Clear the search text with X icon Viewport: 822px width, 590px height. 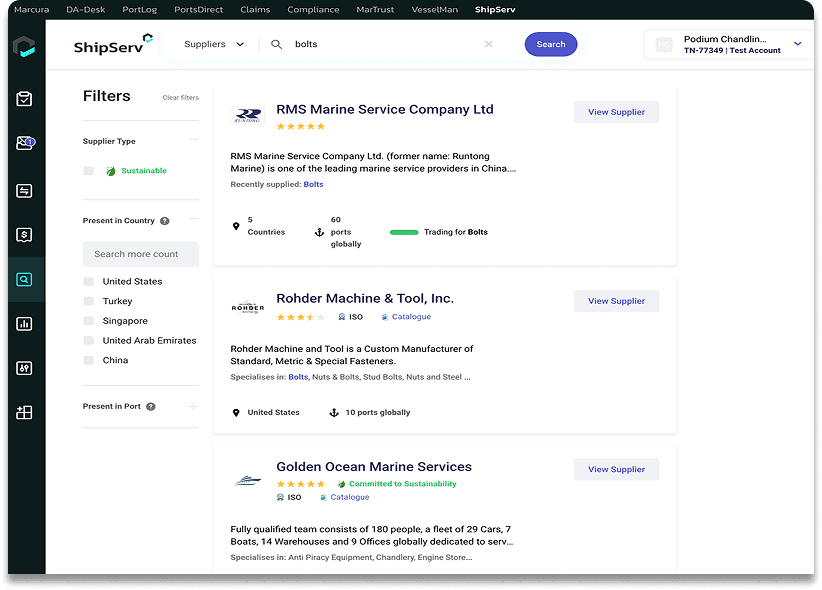[489, 44]
